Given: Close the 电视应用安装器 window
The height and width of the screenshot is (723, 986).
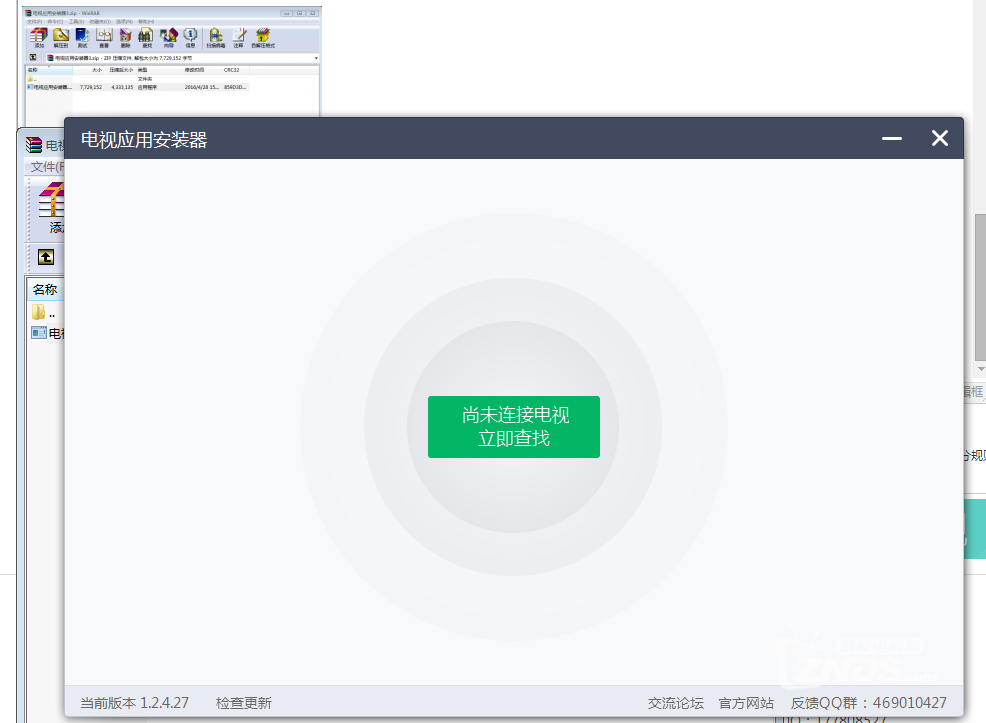Looking at the screenshot, I should pos(939,138).
